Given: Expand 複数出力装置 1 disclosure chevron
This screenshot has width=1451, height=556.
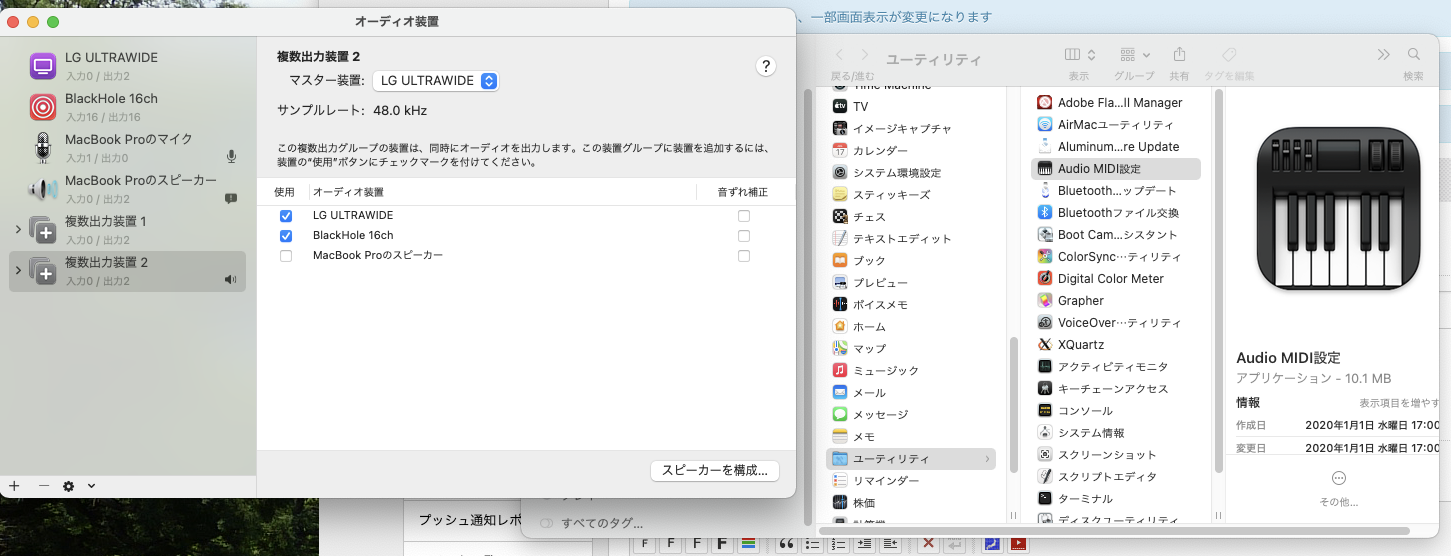Looking at the screenshot, I should [18, 230].
